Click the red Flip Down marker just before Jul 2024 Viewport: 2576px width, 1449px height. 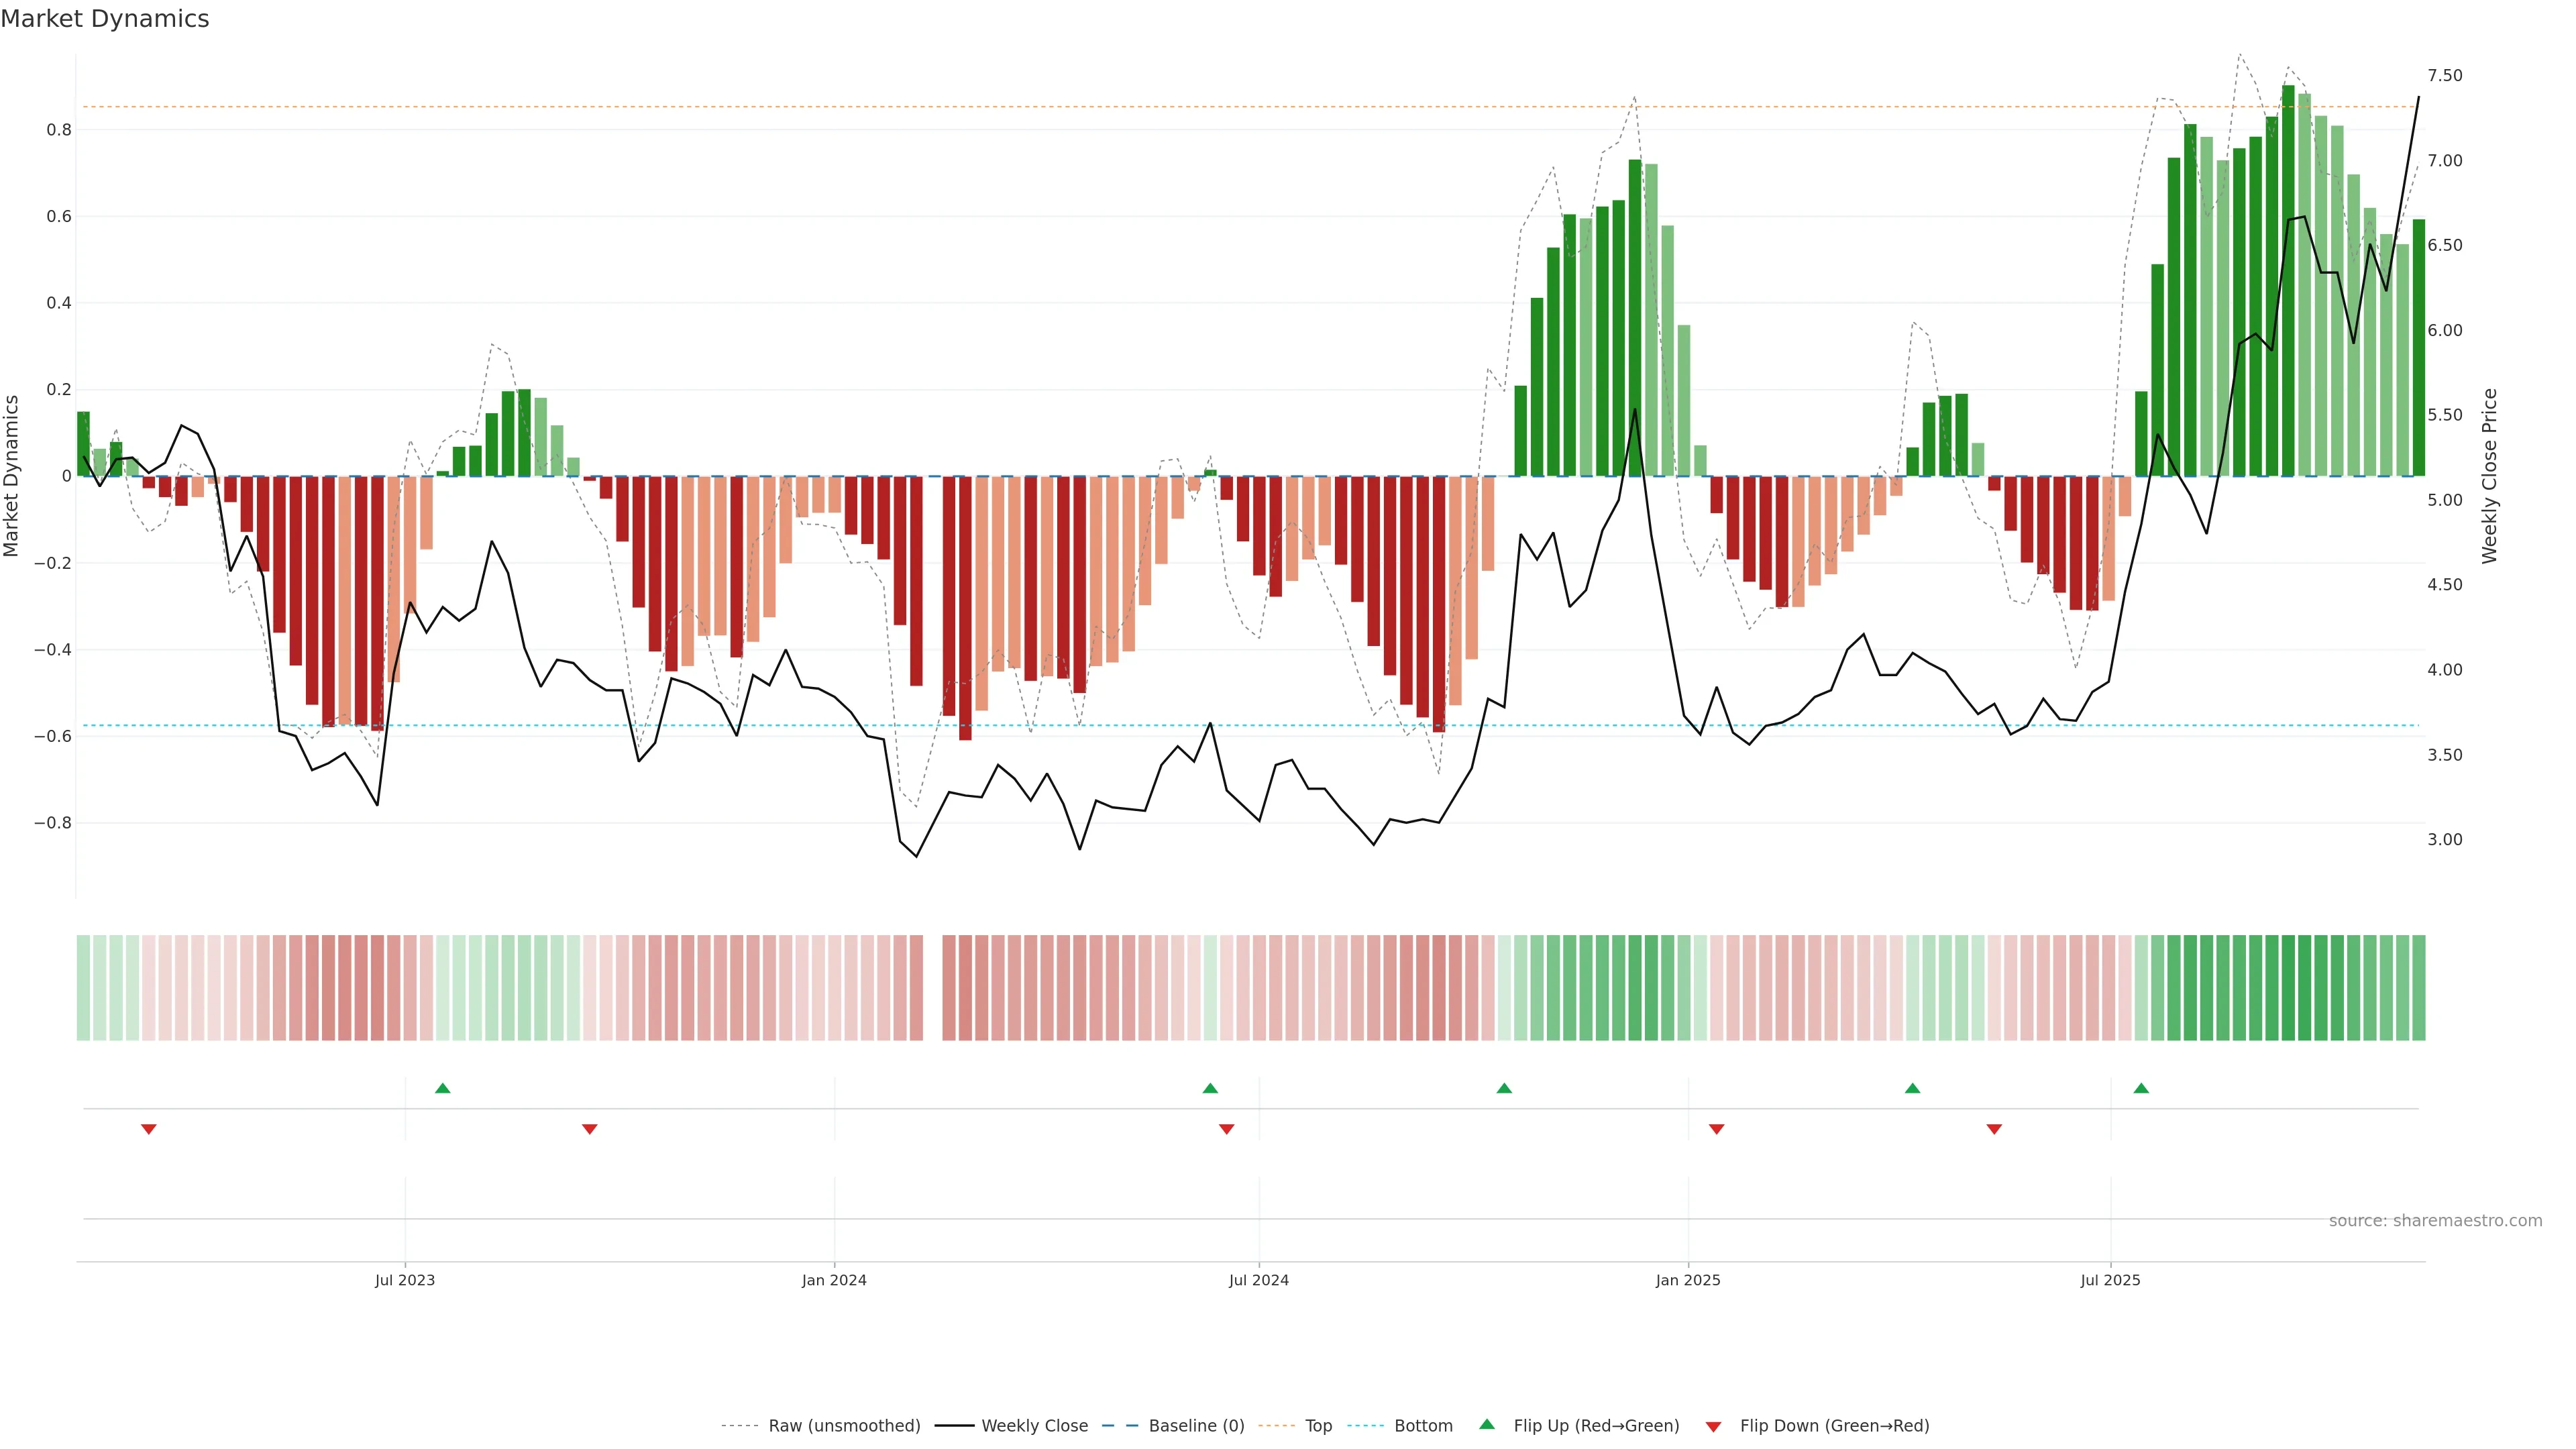click(x=1227, y=1129)
